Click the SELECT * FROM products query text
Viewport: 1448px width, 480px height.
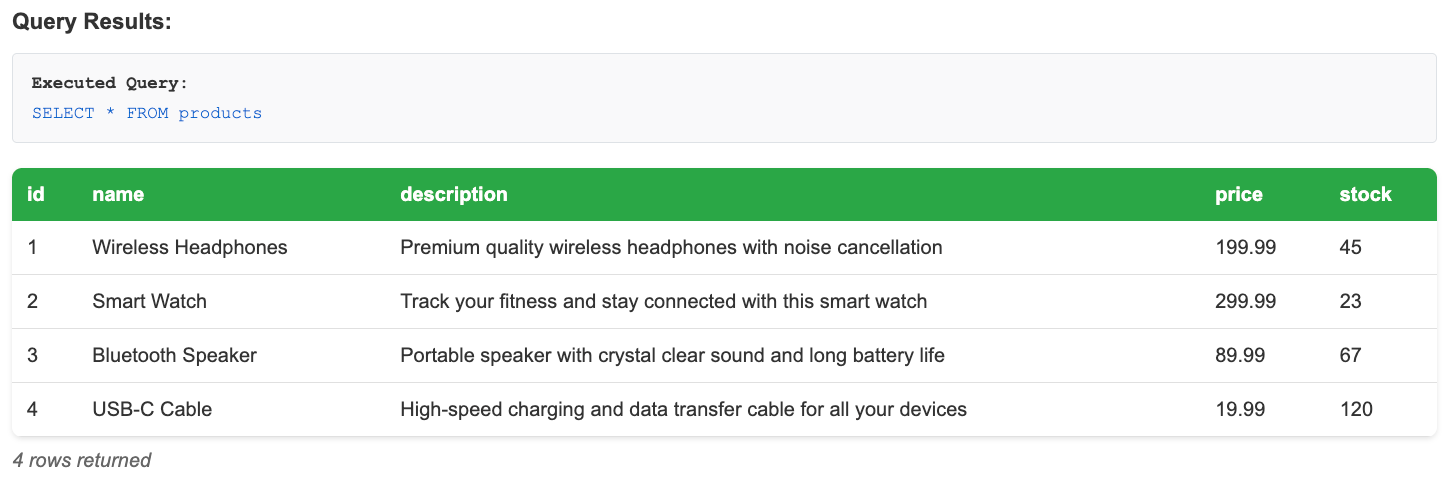point(147,113)
